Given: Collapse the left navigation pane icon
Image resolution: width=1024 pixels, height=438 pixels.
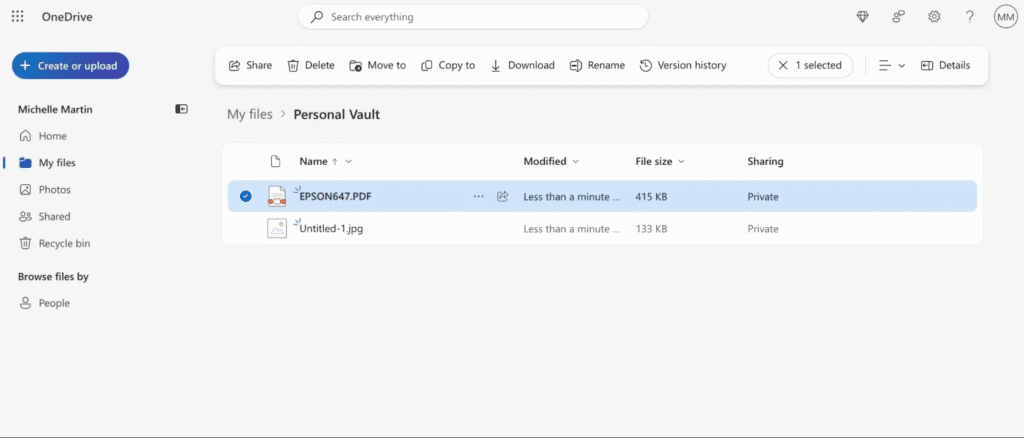Looking at the screenshot, I should pyautogui.click(x=181, y=109).
